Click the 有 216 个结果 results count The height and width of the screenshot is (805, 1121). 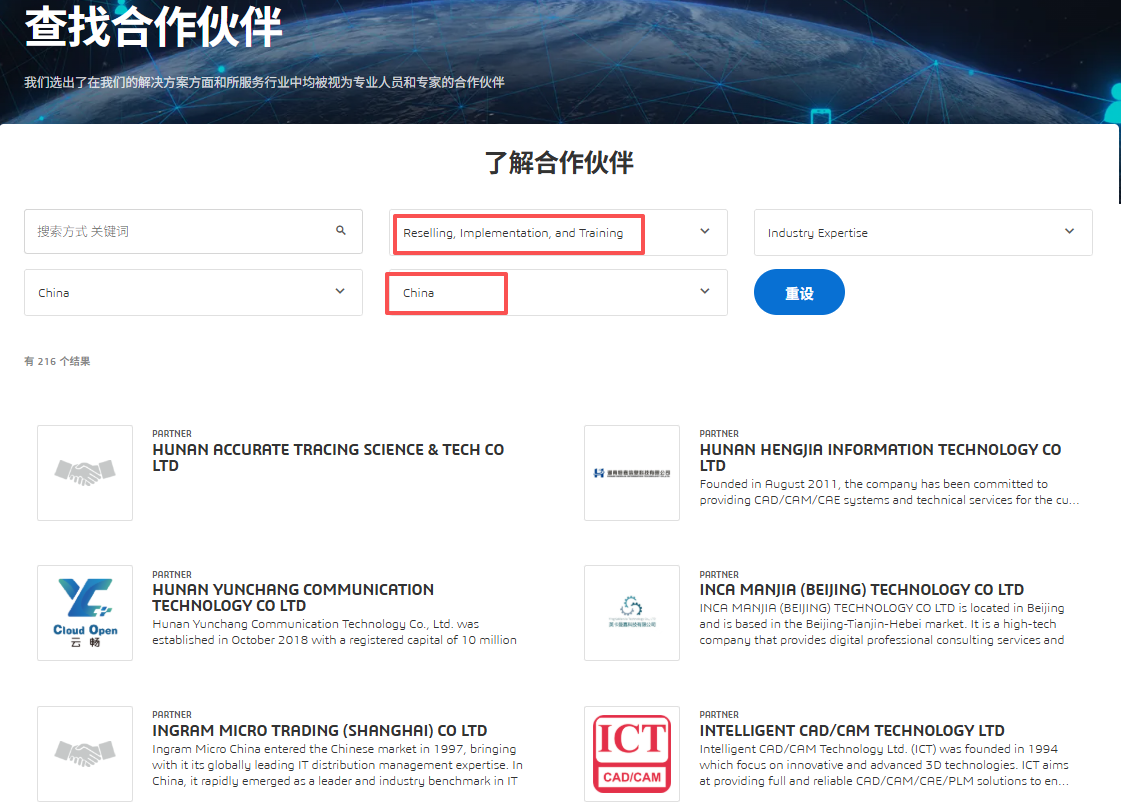(57, 361)
